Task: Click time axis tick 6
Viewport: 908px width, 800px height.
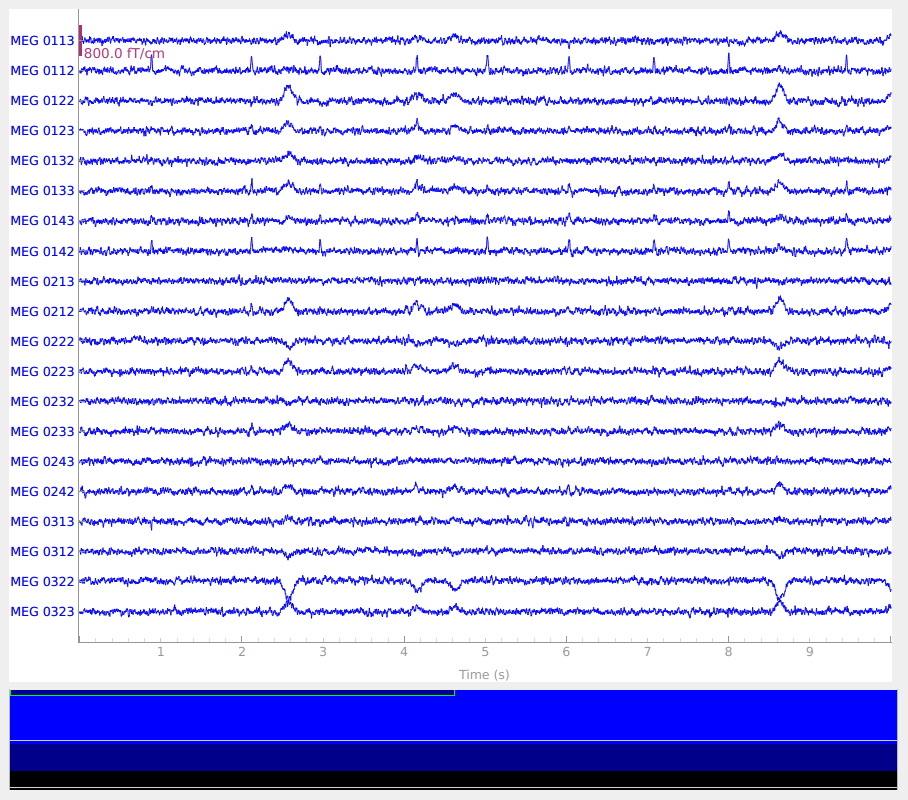Action: coord(566,652)
